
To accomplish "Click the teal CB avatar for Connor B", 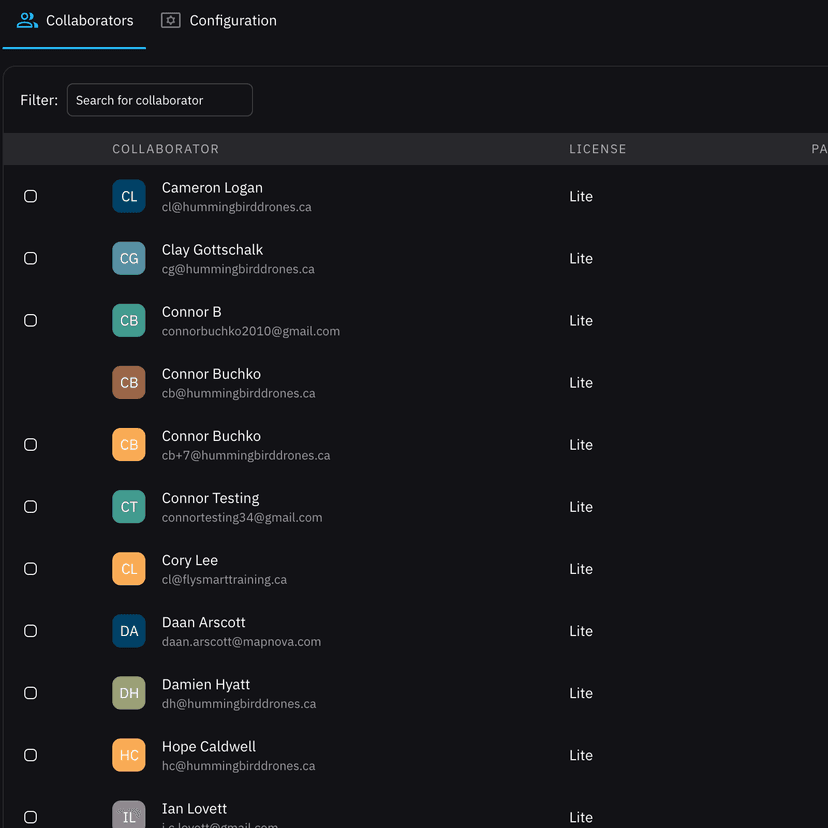I will [x=129, y=321].
